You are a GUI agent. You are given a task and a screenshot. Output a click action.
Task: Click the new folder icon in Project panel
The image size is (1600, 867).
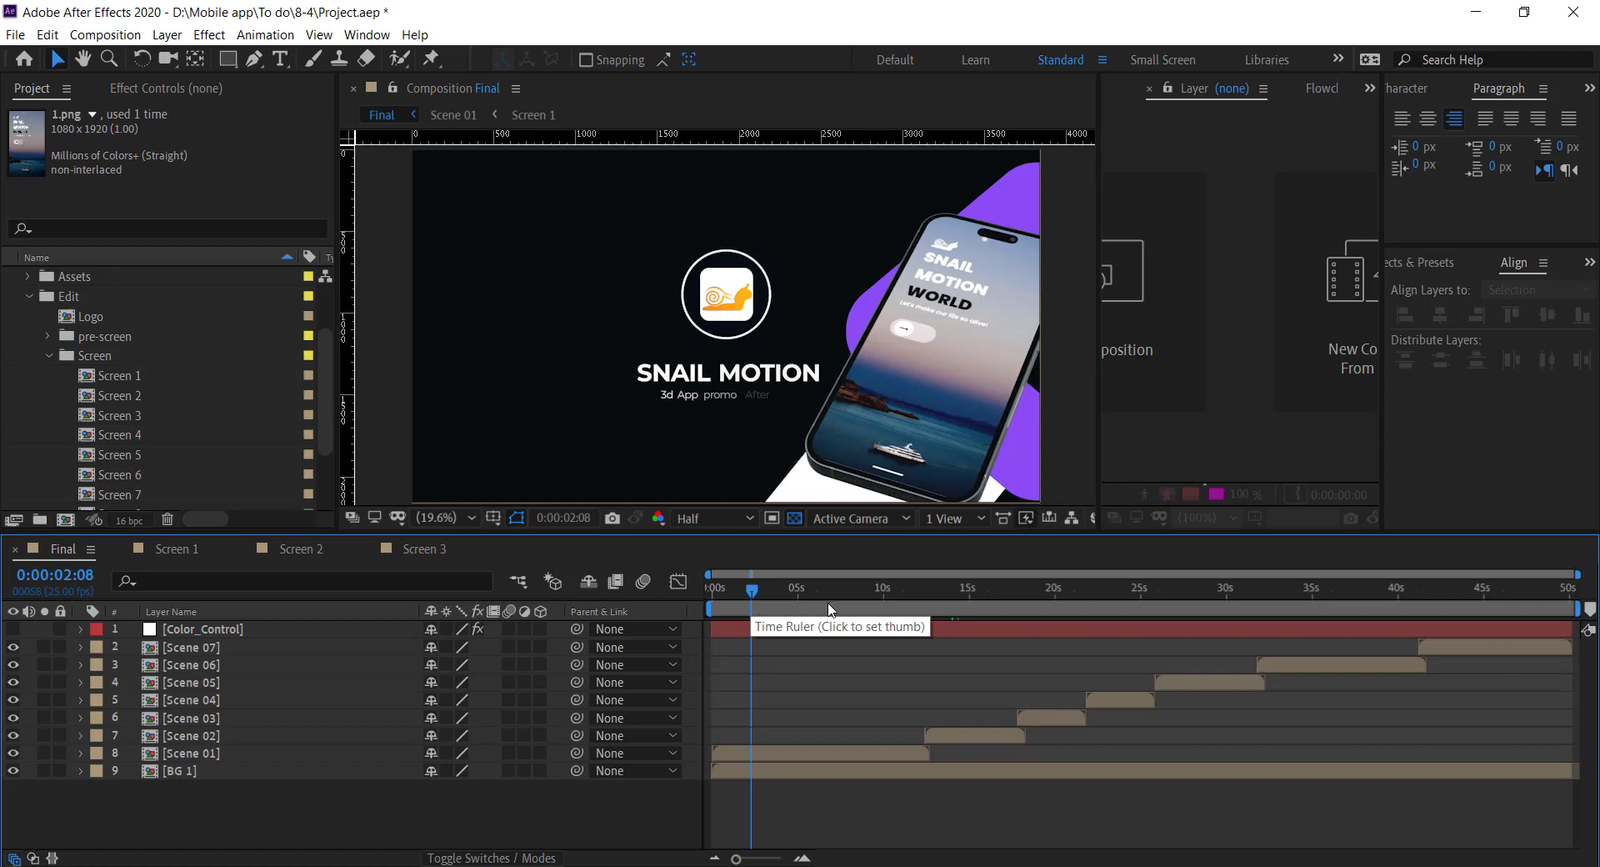pyautogui.click(x=39, y=520)
